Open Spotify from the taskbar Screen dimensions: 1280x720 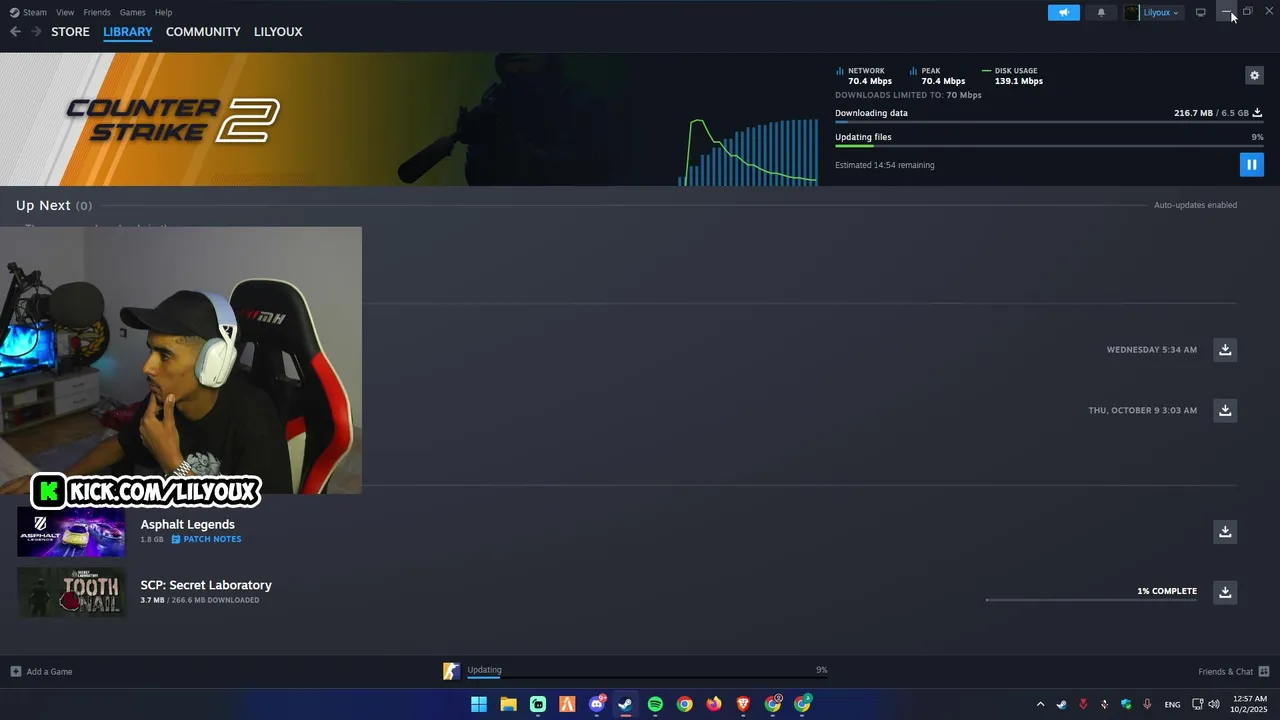pos(655,704)
